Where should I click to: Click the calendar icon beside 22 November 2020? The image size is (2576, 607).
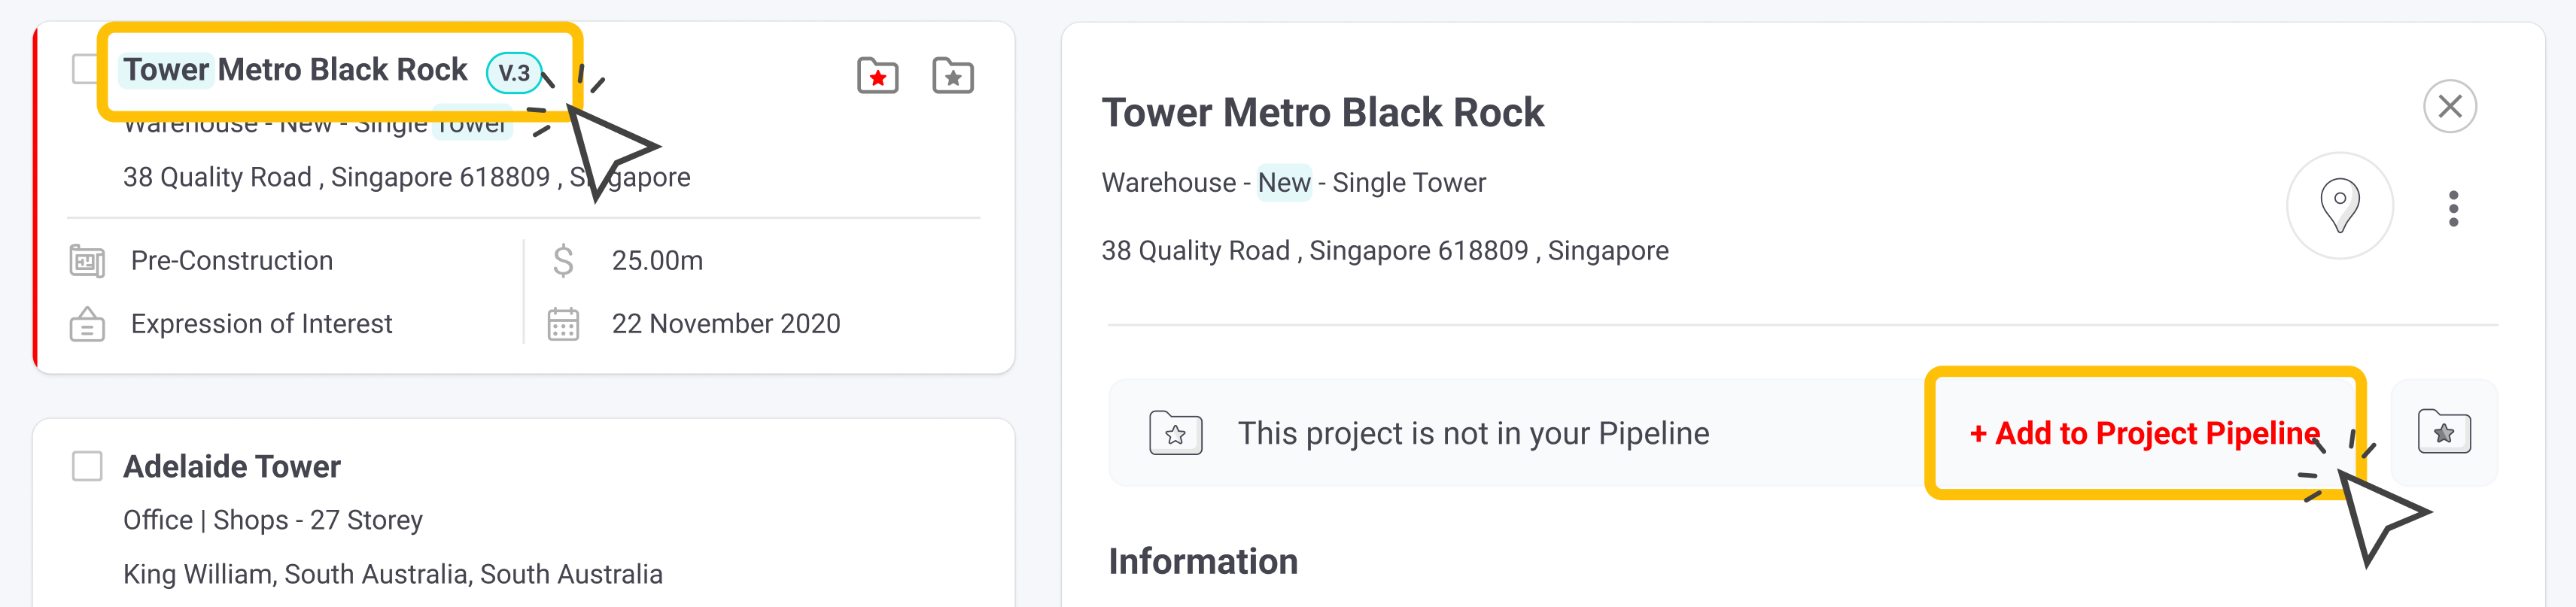coord(563,324)
